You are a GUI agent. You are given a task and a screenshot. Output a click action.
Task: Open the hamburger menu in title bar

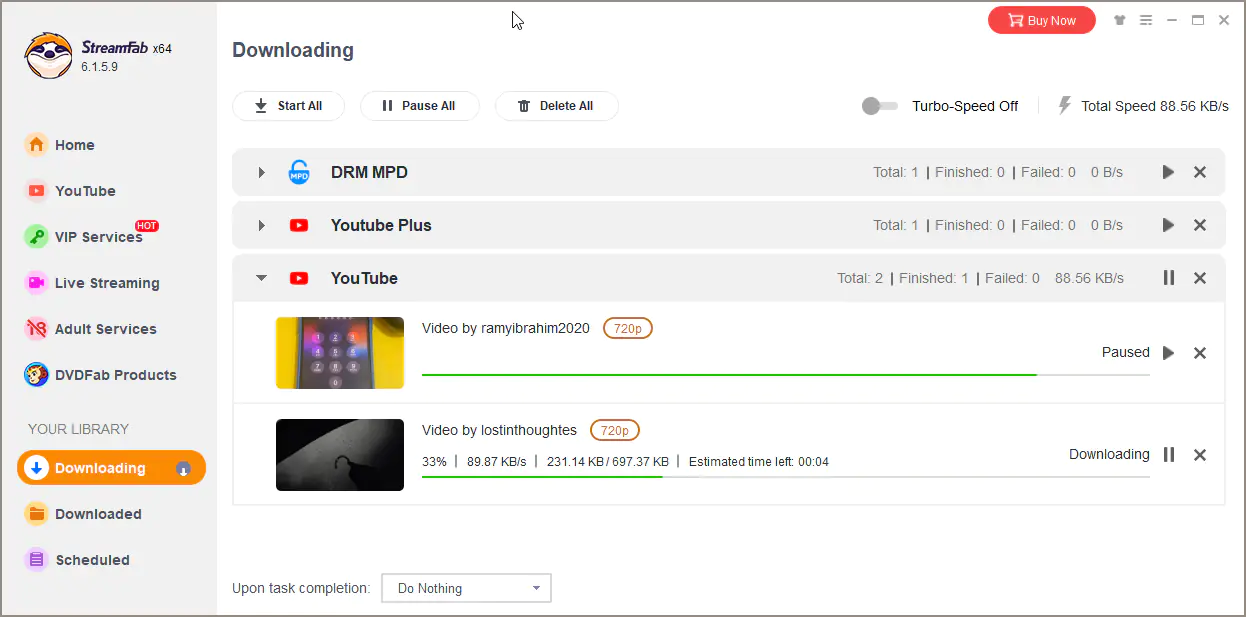tap(1146, 20)
